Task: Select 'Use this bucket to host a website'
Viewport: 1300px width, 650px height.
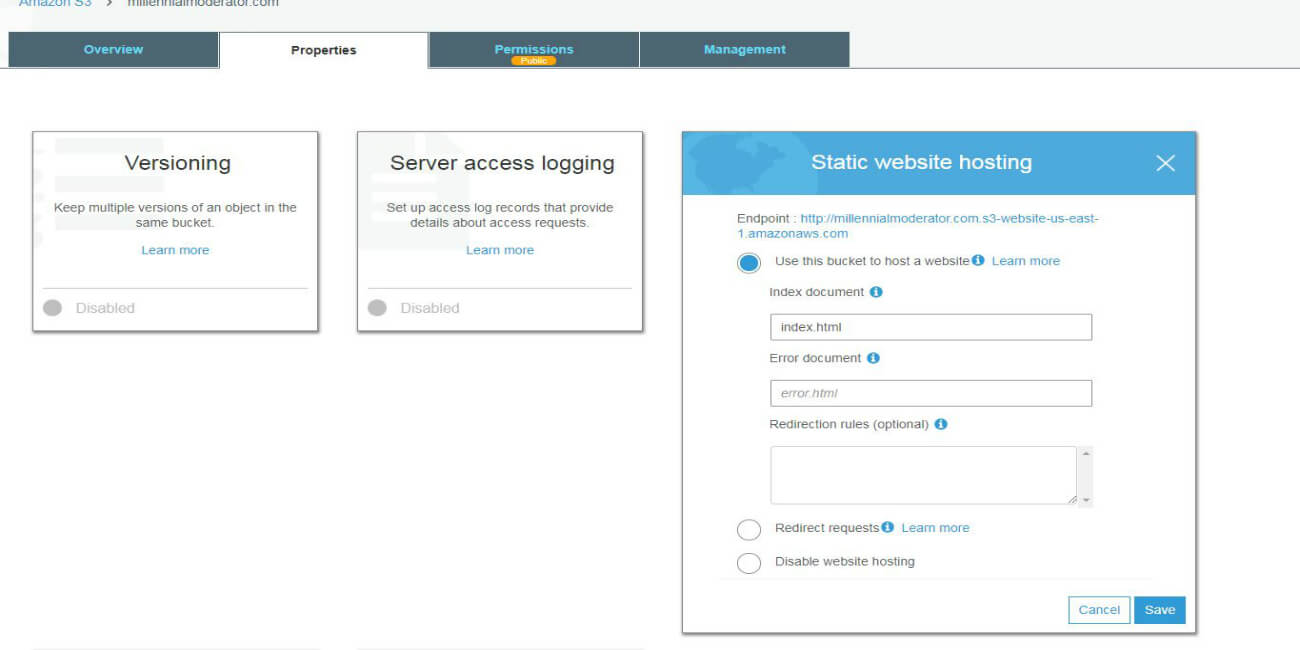Action: pyautogui.click(x=749, y=262)
